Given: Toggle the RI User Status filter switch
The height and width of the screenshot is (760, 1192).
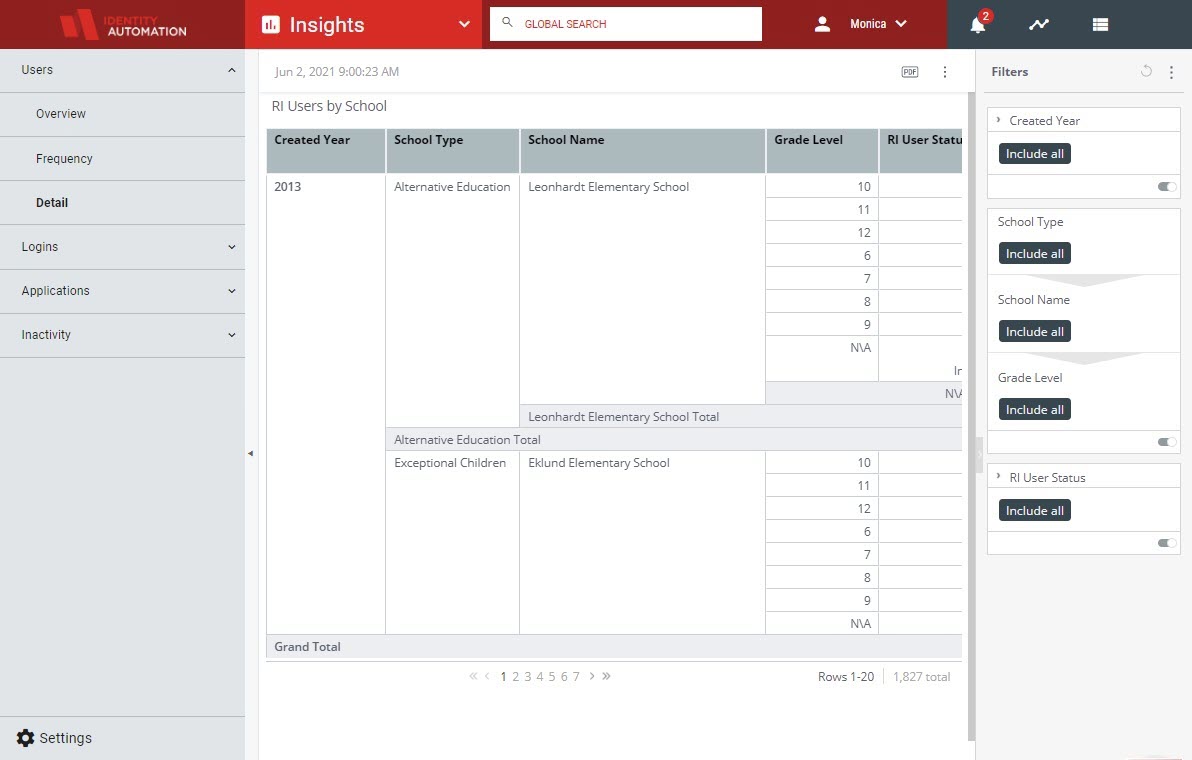Looking at the screenshot, I should (x=1167, y=543).
